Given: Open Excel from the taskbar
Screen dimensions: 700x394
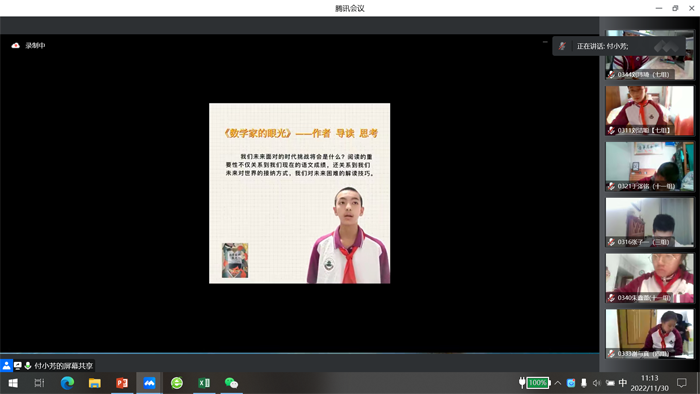Looking at the screenshot, I should (x=204, y=383).
